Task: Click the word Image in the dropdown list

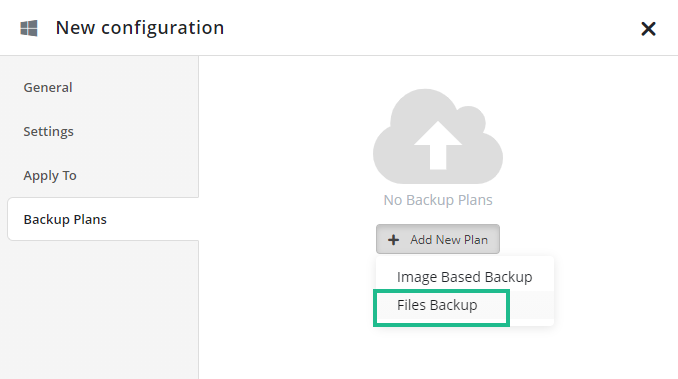Action: coord(417,277)
